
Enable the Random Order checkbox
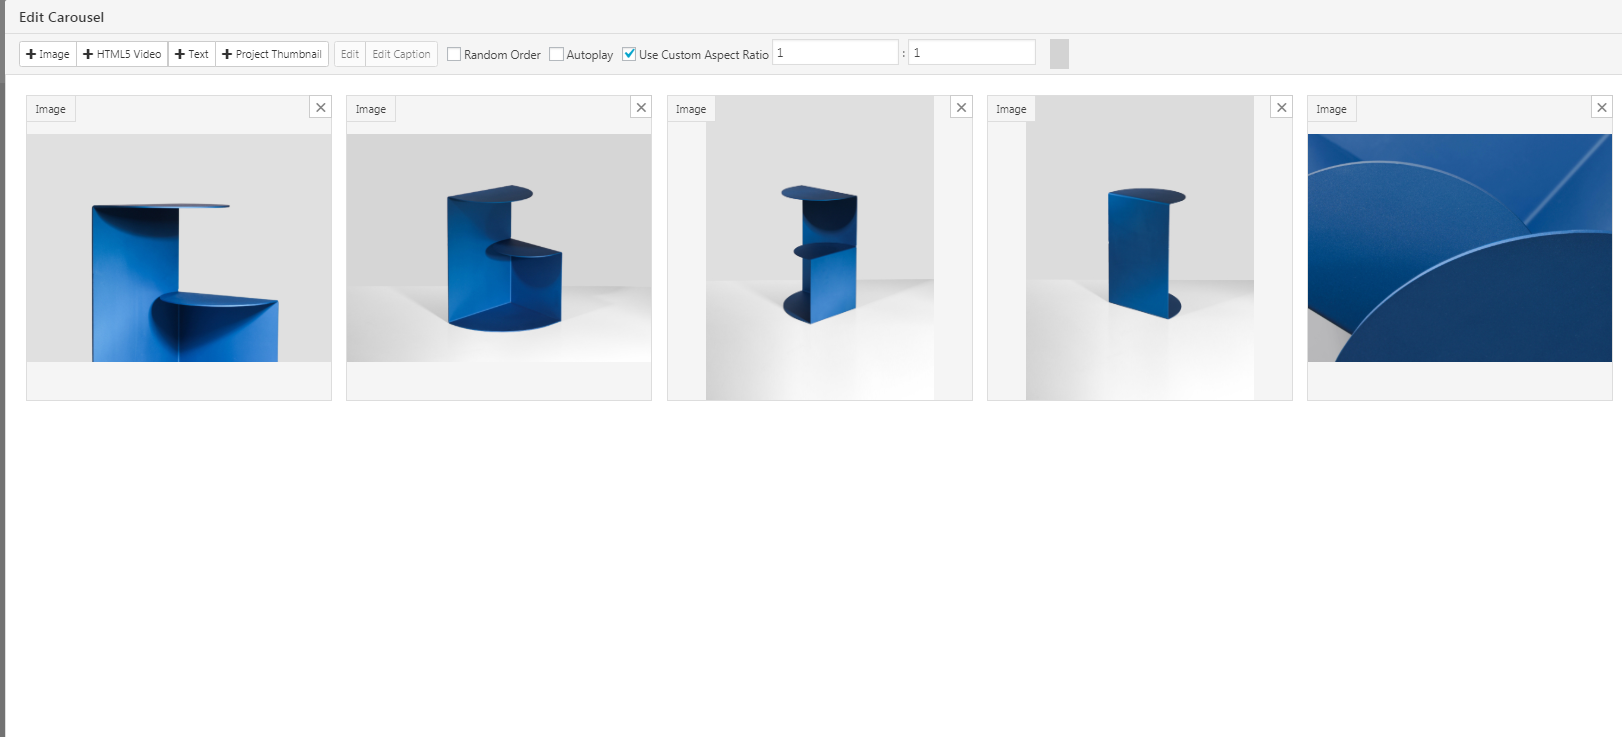454,55
